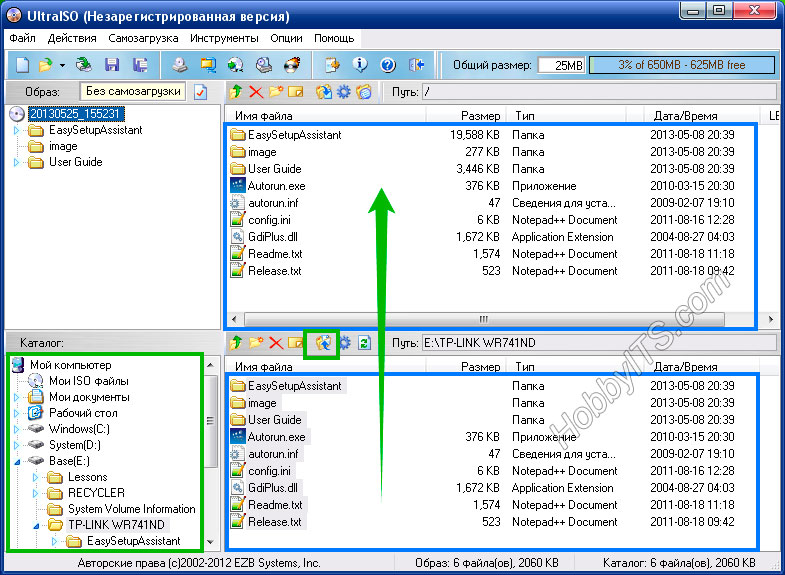Viewport: 785px width, 575px height.
Task: Click the Burn CD/DVD image flame icon
Action: tap(292, 65)
